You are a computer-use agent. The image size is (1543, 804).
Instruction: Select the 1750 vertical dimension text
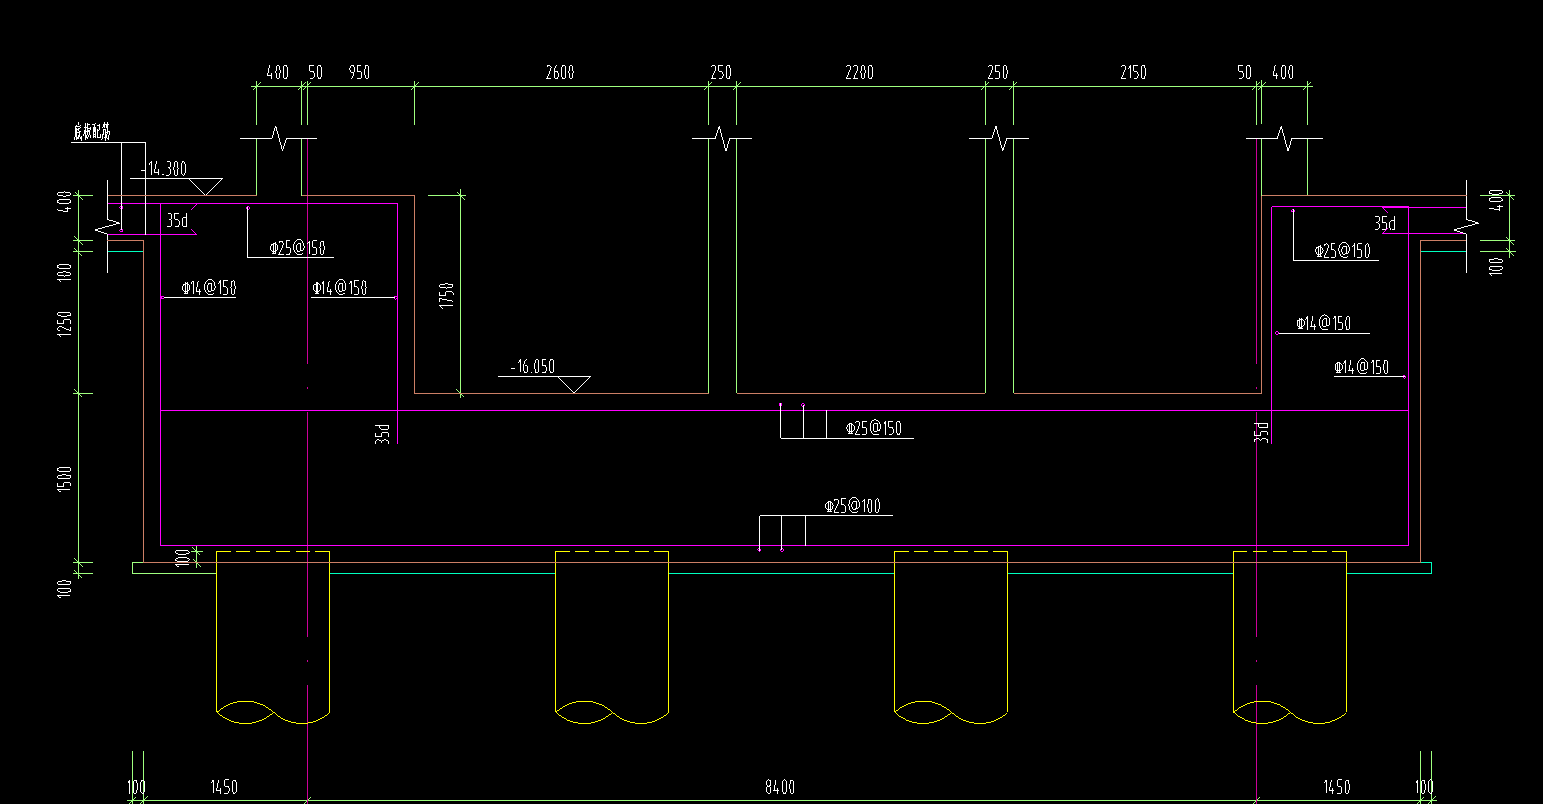tap(446, 295)
